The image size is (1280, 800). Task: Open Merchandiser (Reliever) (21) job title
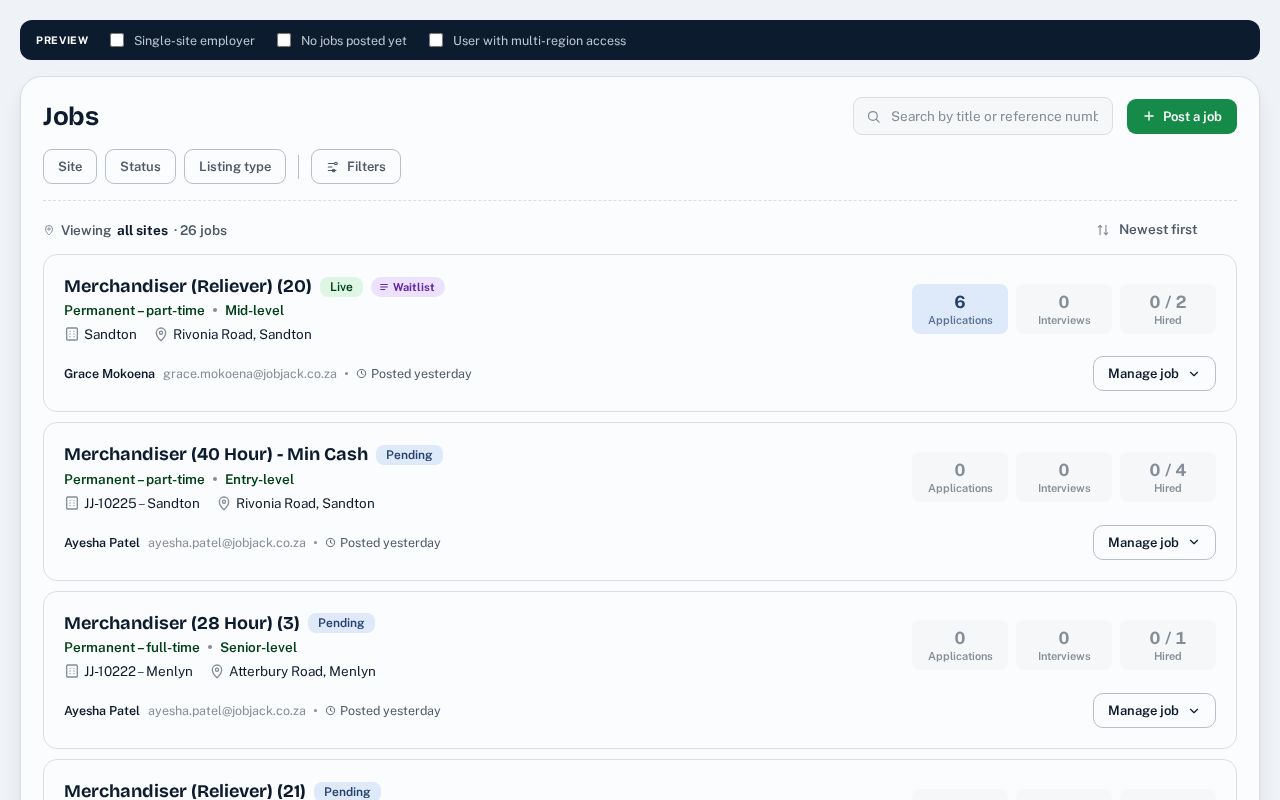185,790
